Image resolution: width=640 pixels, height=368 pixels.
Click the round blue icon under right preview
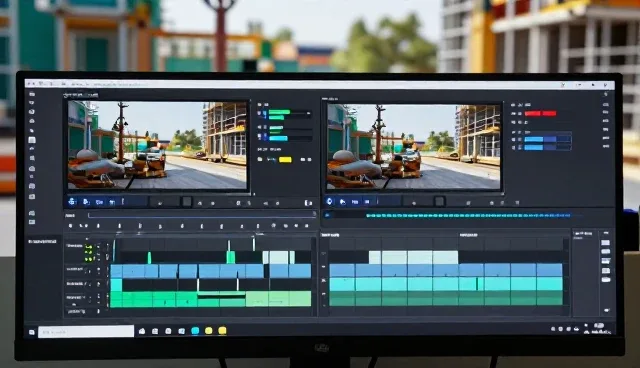pyautogui.click(x=329, y=201)
